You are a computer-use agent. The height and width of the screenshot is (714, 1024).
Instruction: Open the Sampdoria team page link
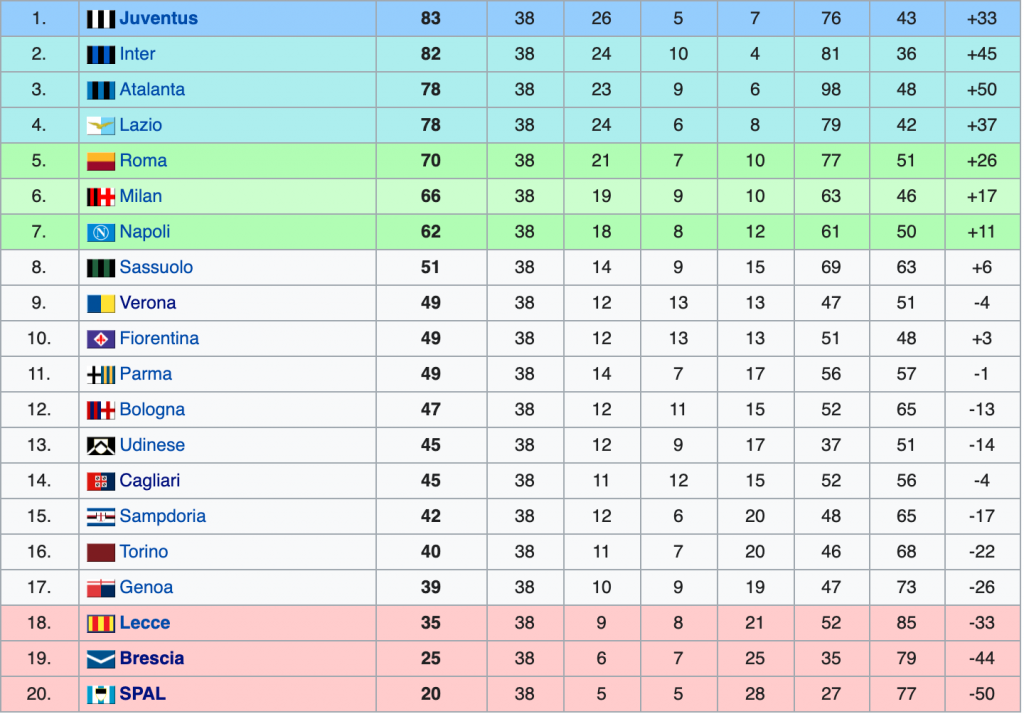coord(163,516)
